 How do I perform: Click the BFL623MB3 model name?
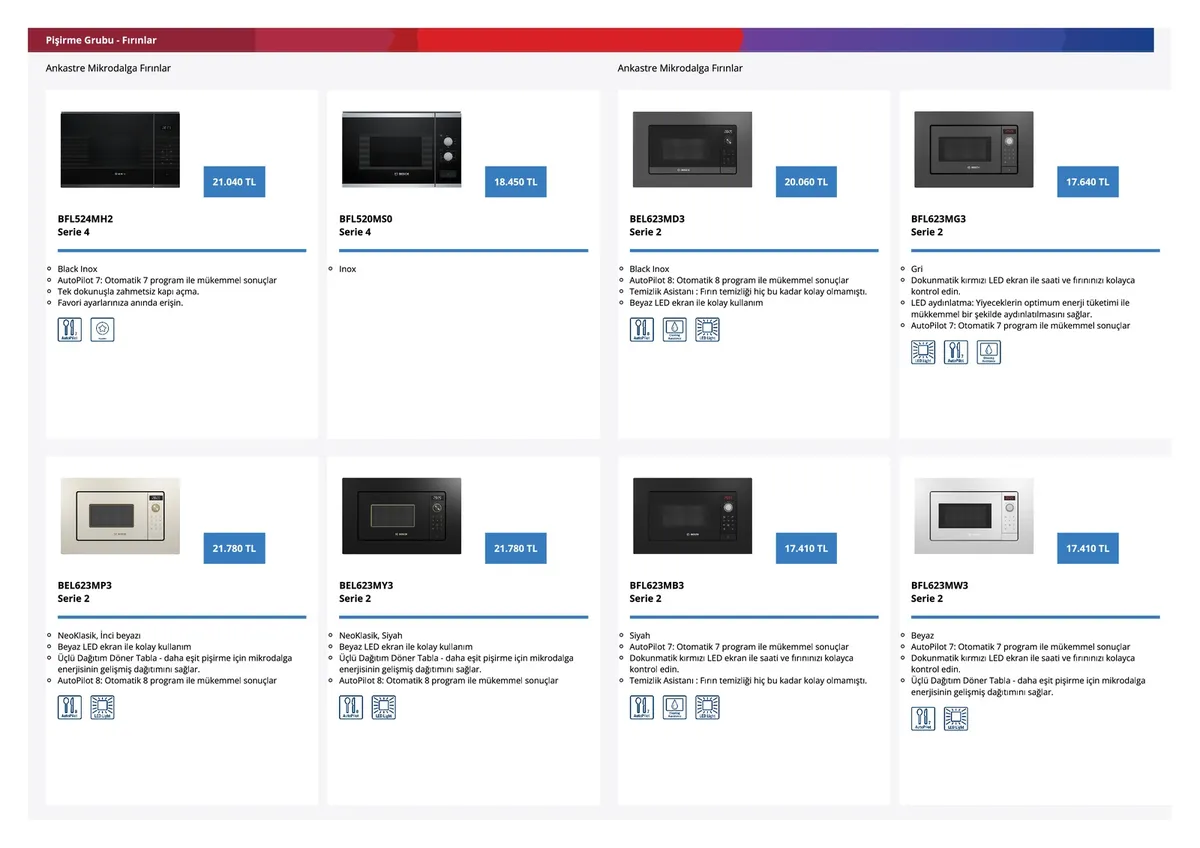pos(657,585)
